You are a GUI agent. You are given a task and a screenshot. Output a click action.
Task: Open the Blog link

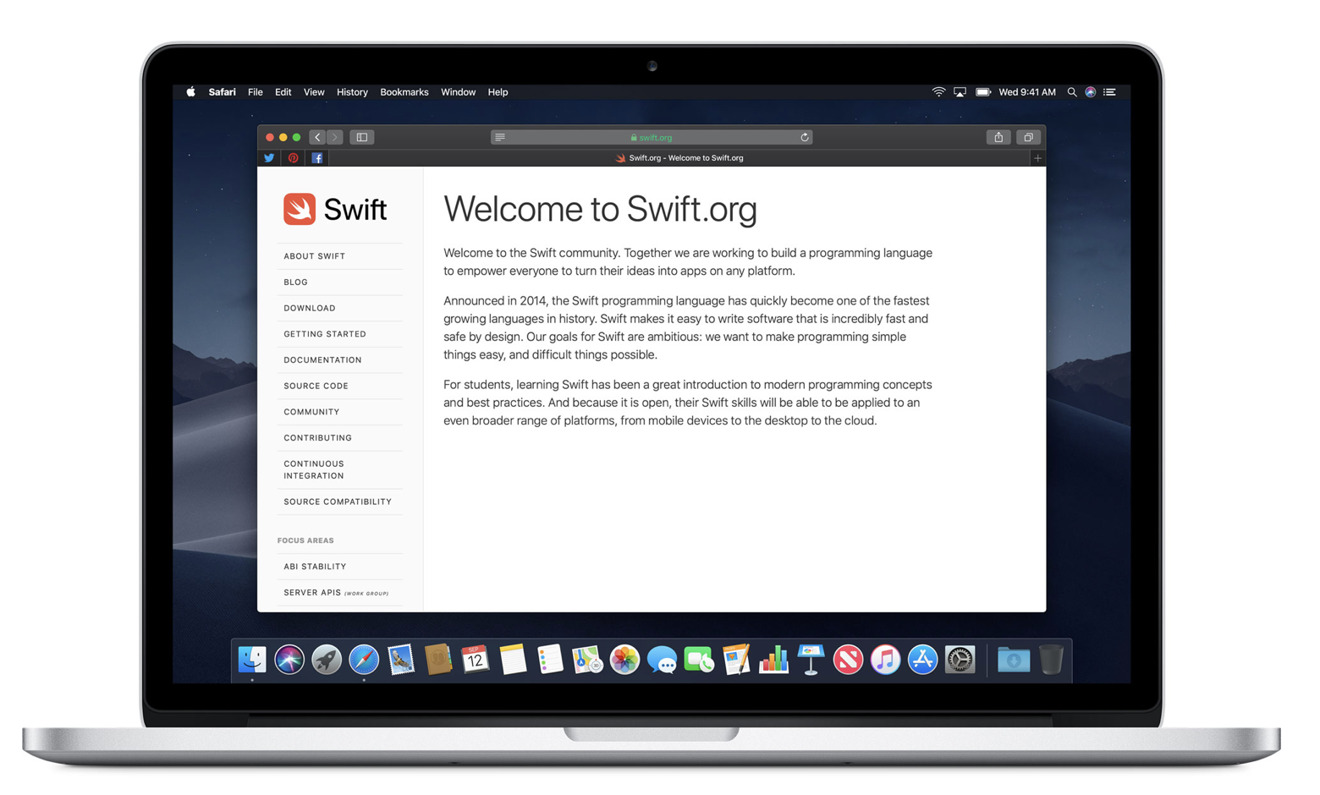[x=296, y=282]
